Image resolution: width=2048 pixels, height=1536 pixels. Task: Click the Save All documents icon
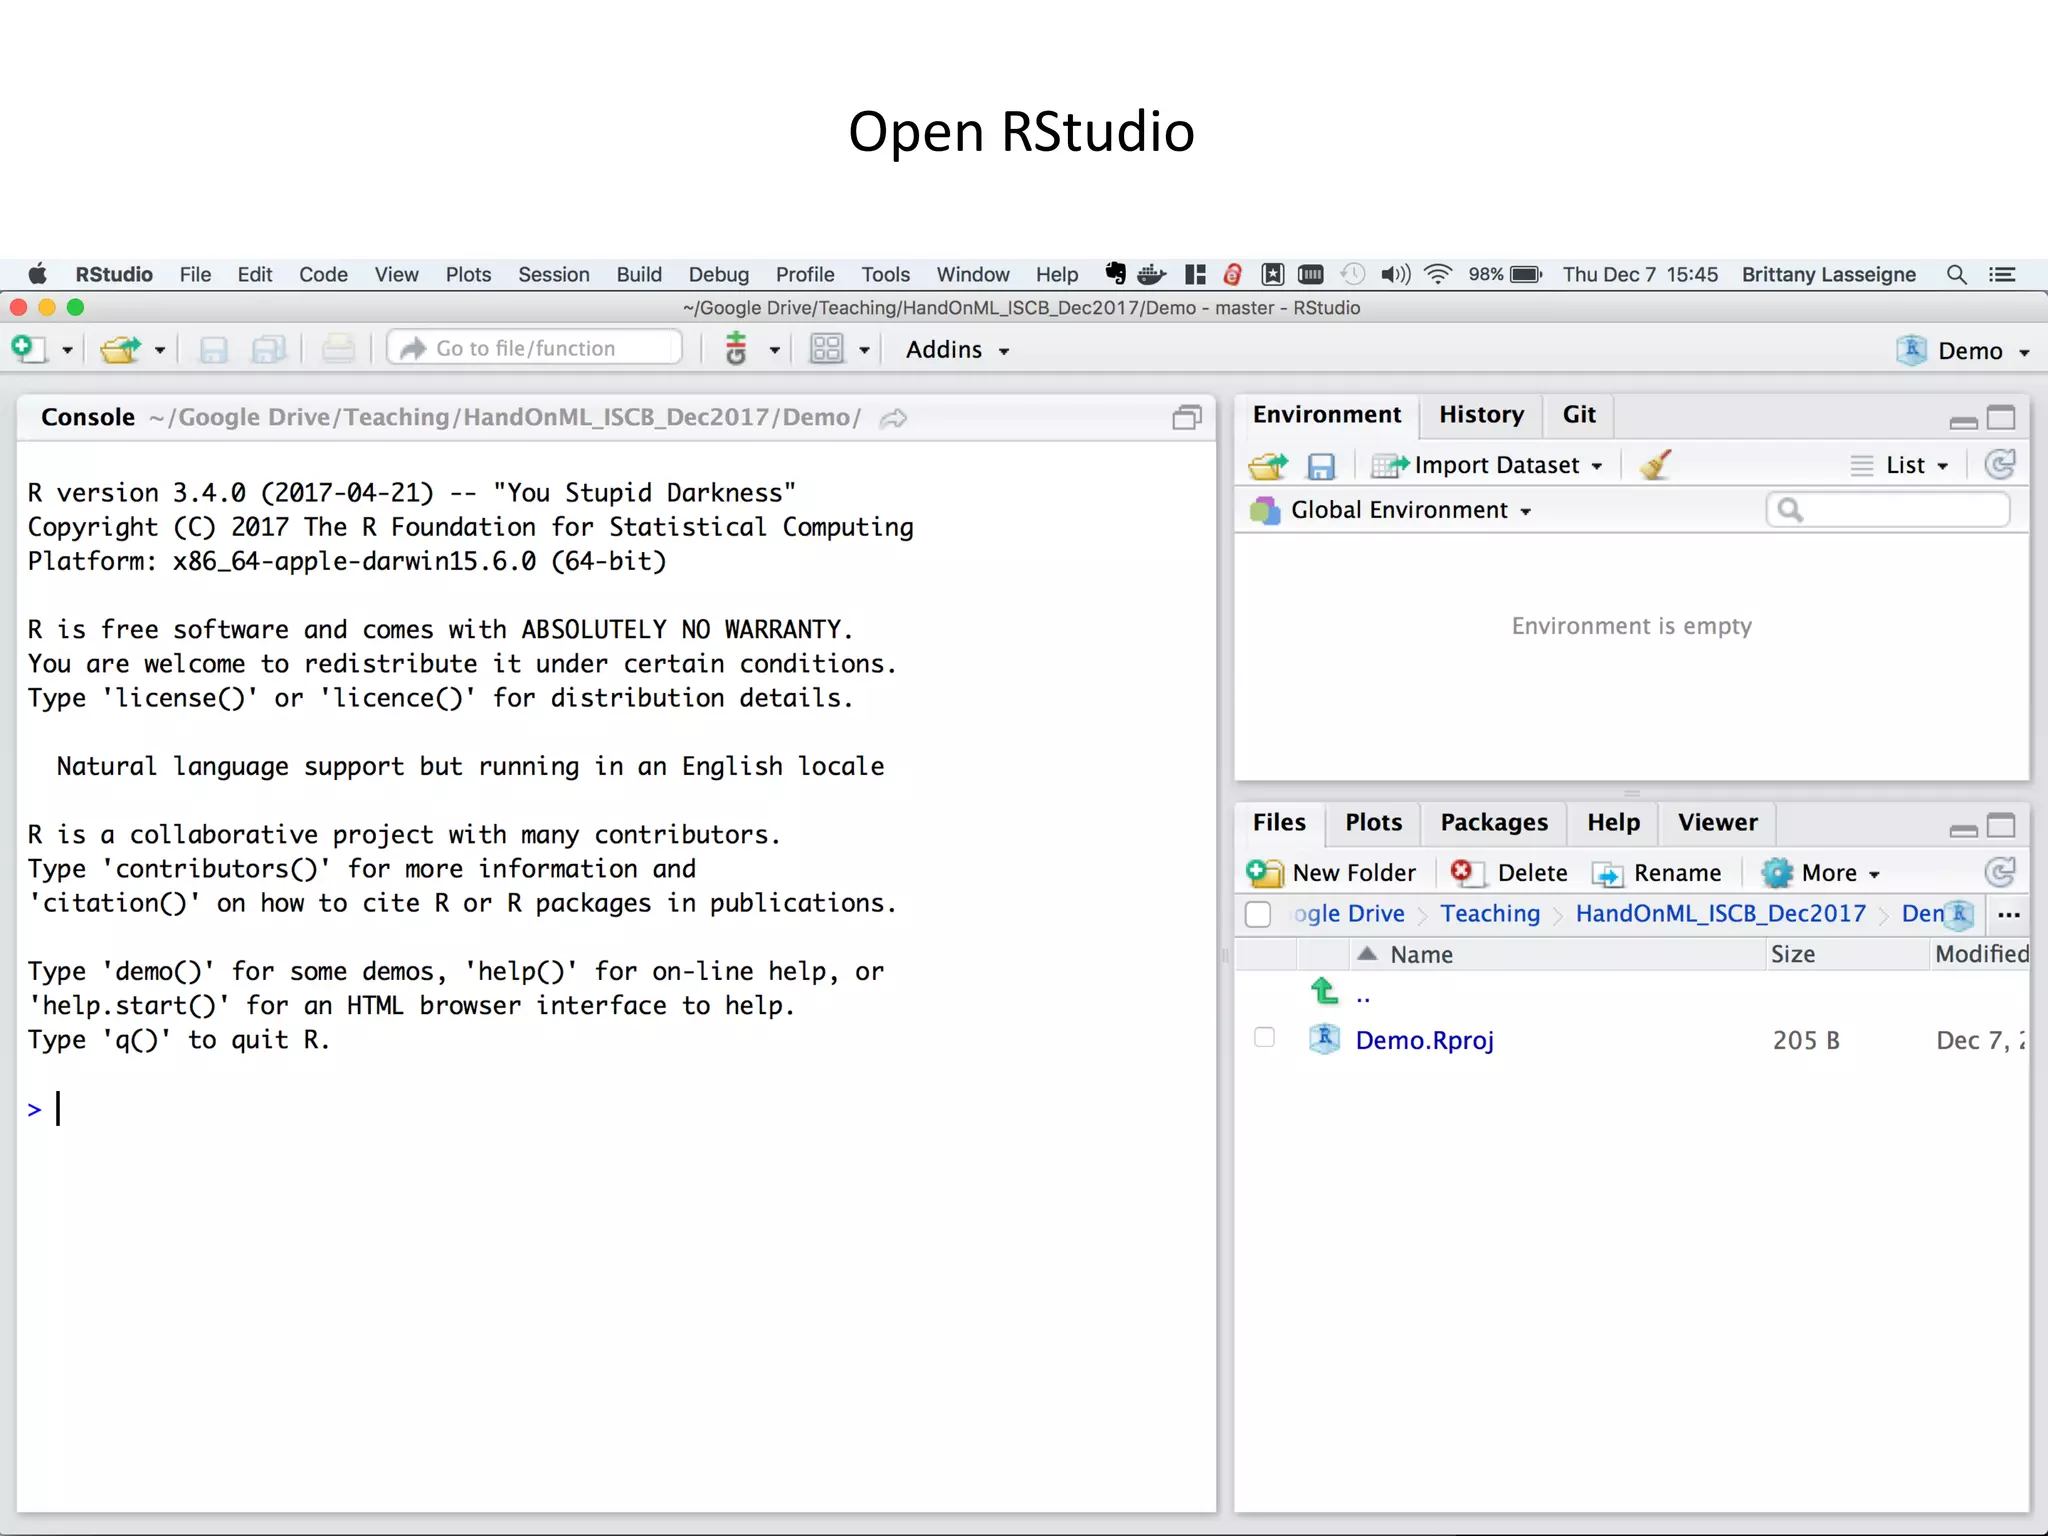pyautogui.click(x=268, y=349)
